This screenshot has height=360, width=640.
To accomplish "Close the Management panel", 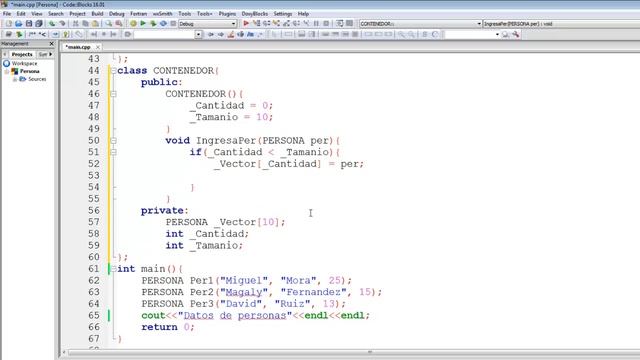I will (x=51, y=44).
